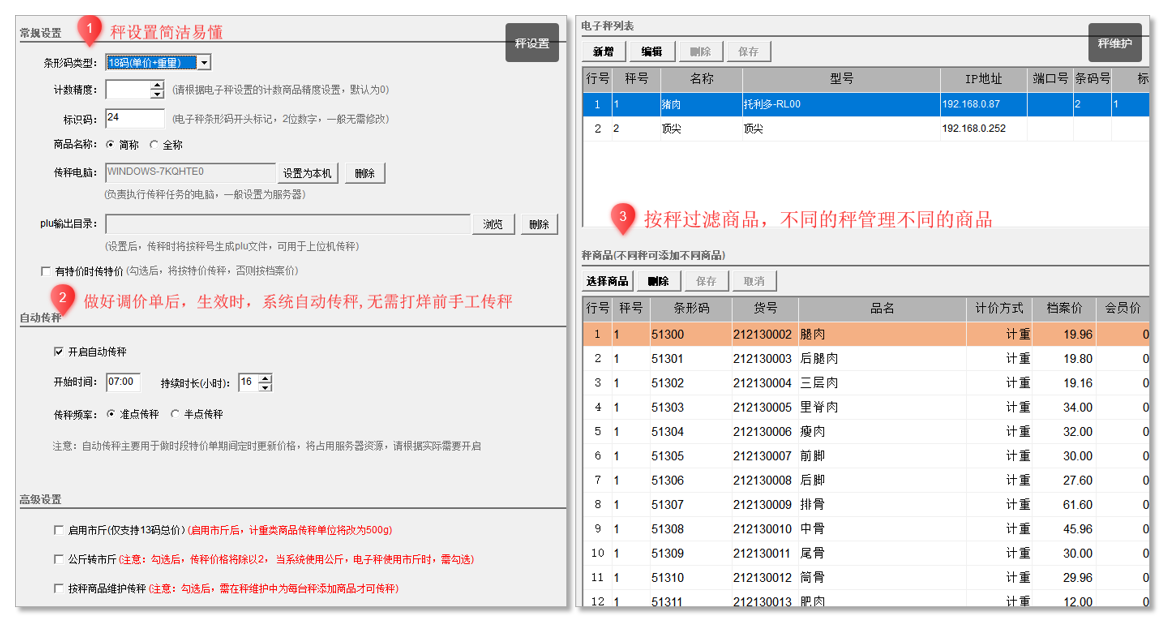
Task: Edit the 标识码 field showing 24
Action: (x=135, y=118)
